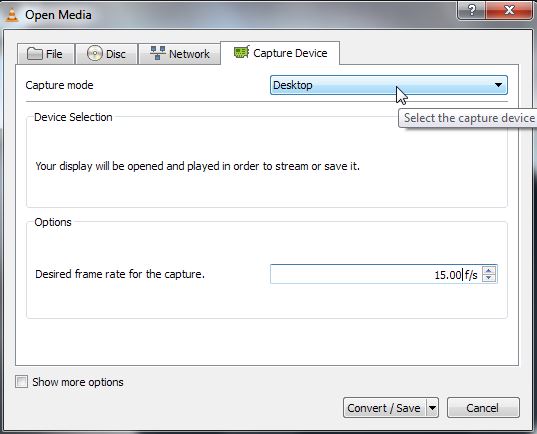Viewport: 537px width, 434px height.
Task: Switch to the File tab
Action: coord(46,54)
